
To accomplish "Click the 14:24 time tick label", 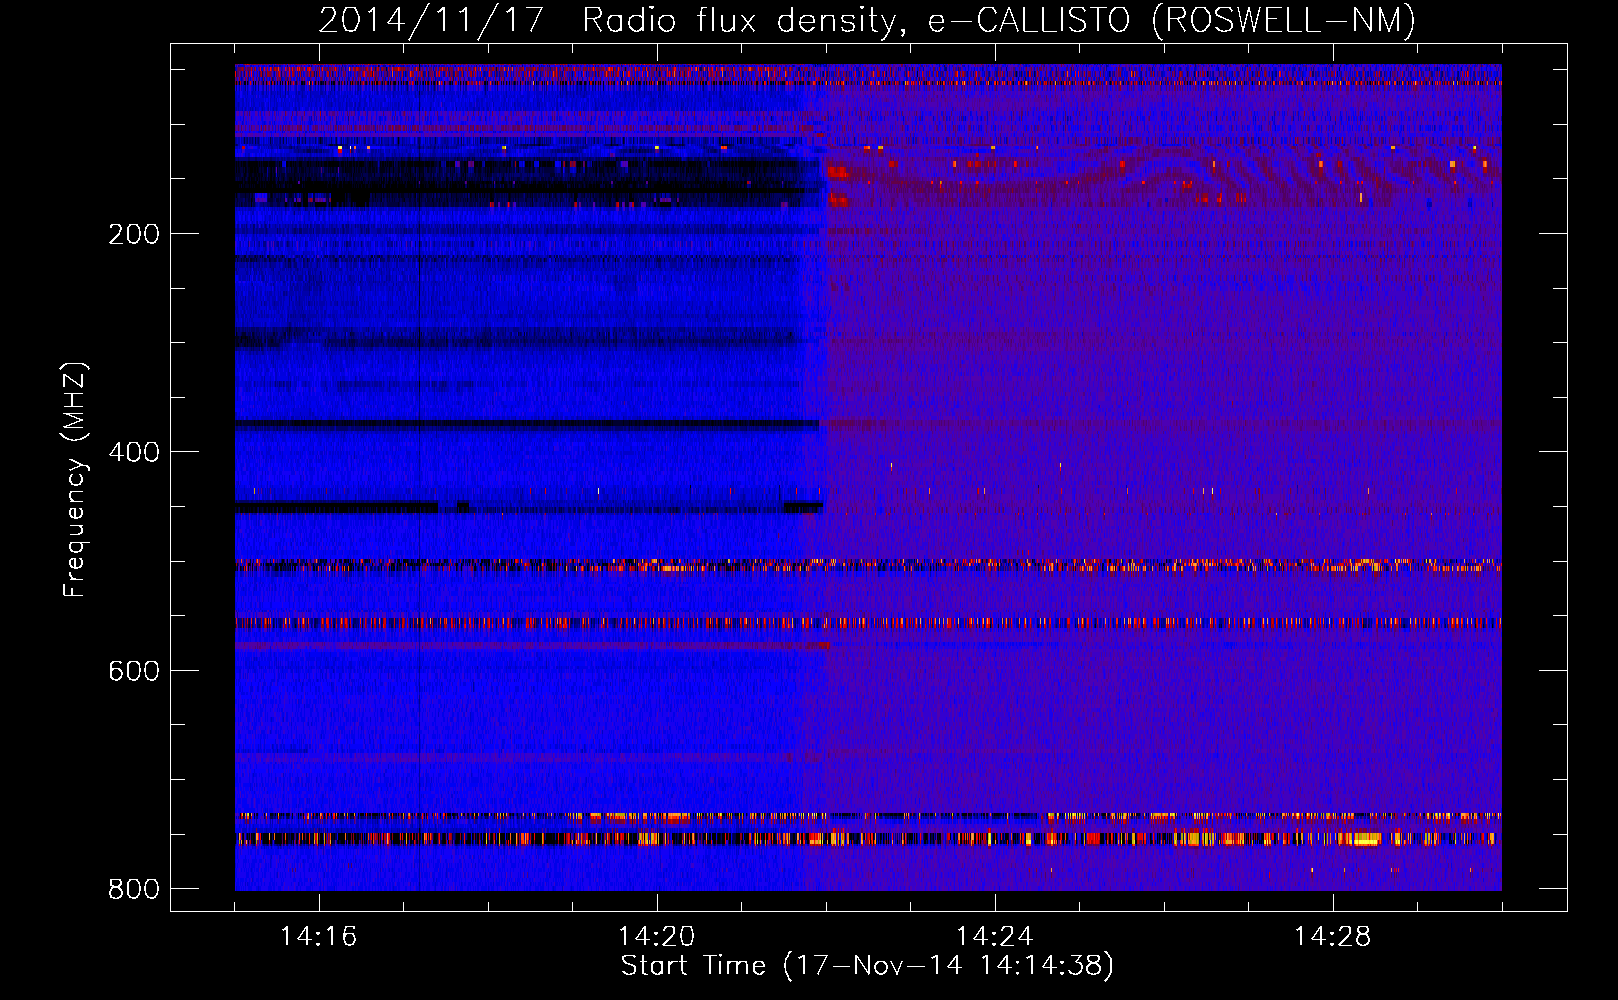I will point(995,937).
